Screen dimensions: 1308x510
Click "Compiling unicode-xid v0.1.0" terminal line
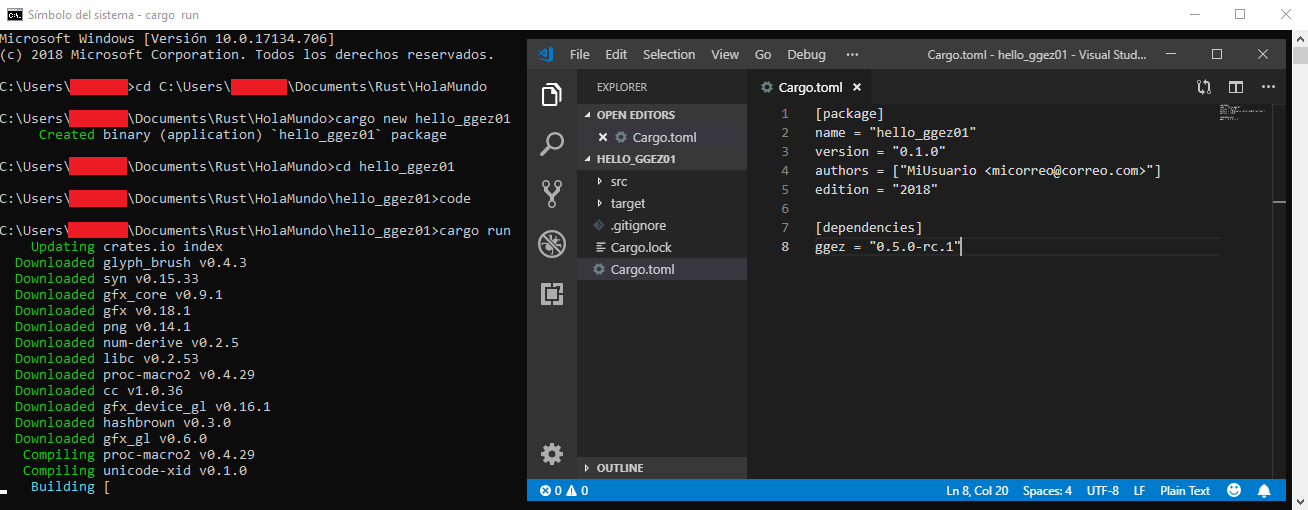tap(134, 470)
